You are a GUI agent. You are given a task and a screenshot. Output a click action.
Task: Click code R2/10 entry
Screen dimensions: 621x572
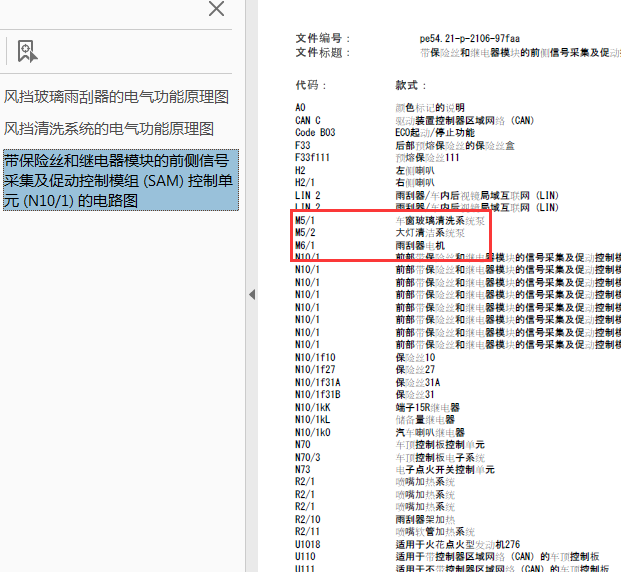click(x=308, y=519)
